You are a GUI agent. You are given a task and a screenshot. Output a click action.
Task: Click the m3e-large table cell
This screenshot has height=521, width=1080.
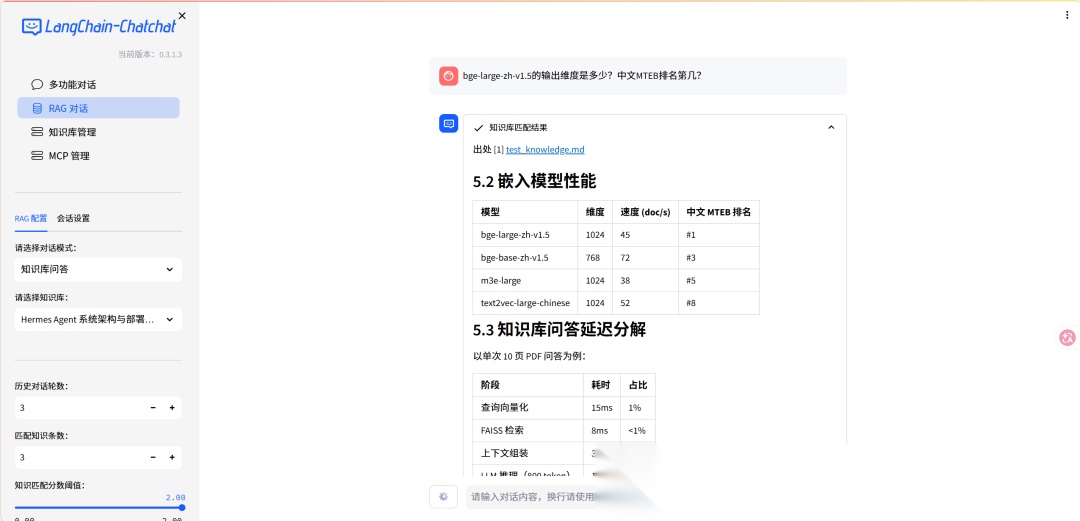point(525,280)
